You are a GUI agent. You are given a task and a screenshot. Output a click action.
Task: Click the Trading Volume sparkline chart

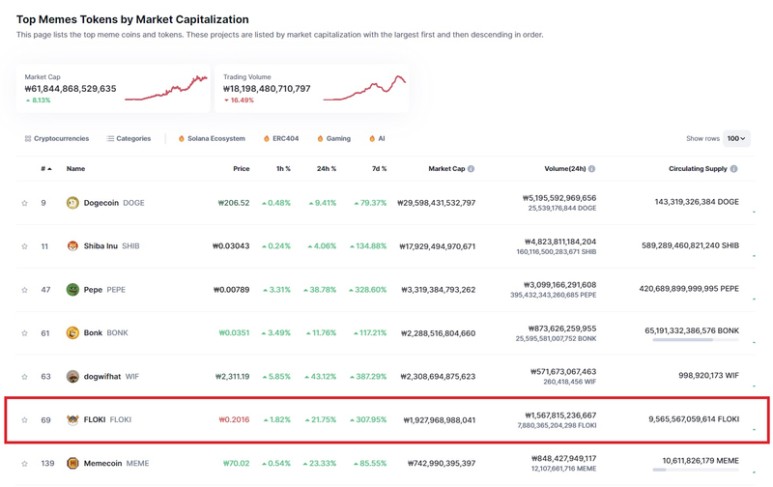(365, 88)
